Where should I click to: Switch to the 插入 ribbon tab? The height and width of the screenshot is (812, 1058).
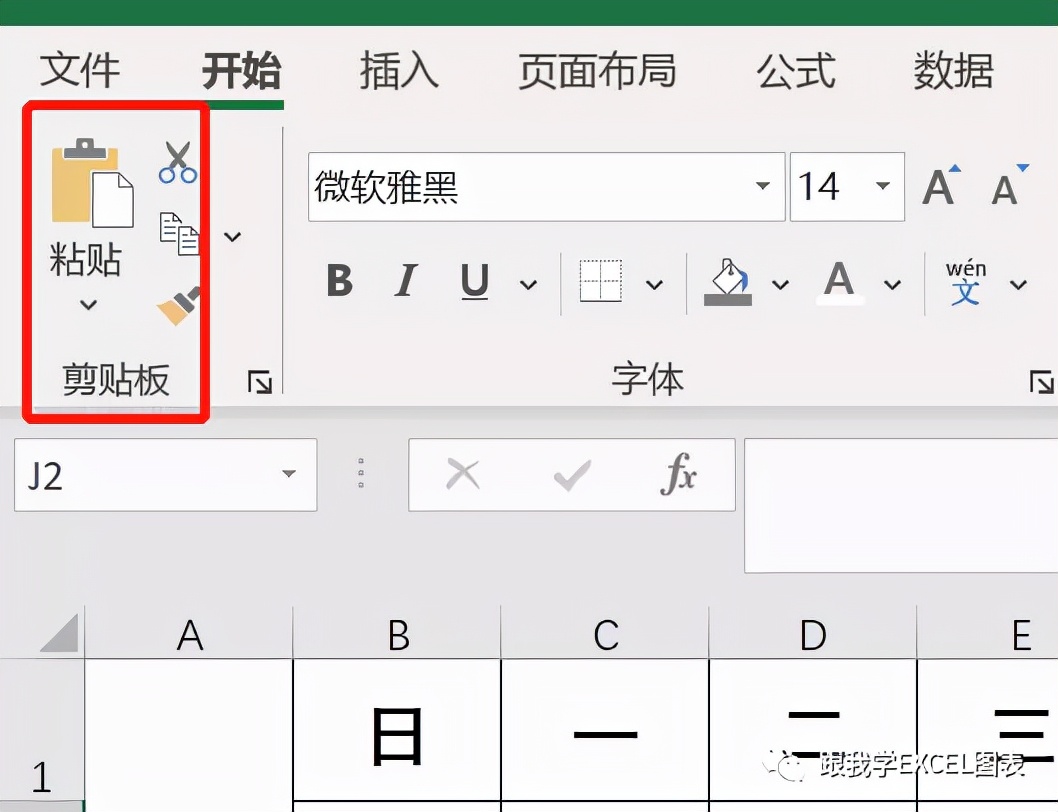tap(397, 72)
